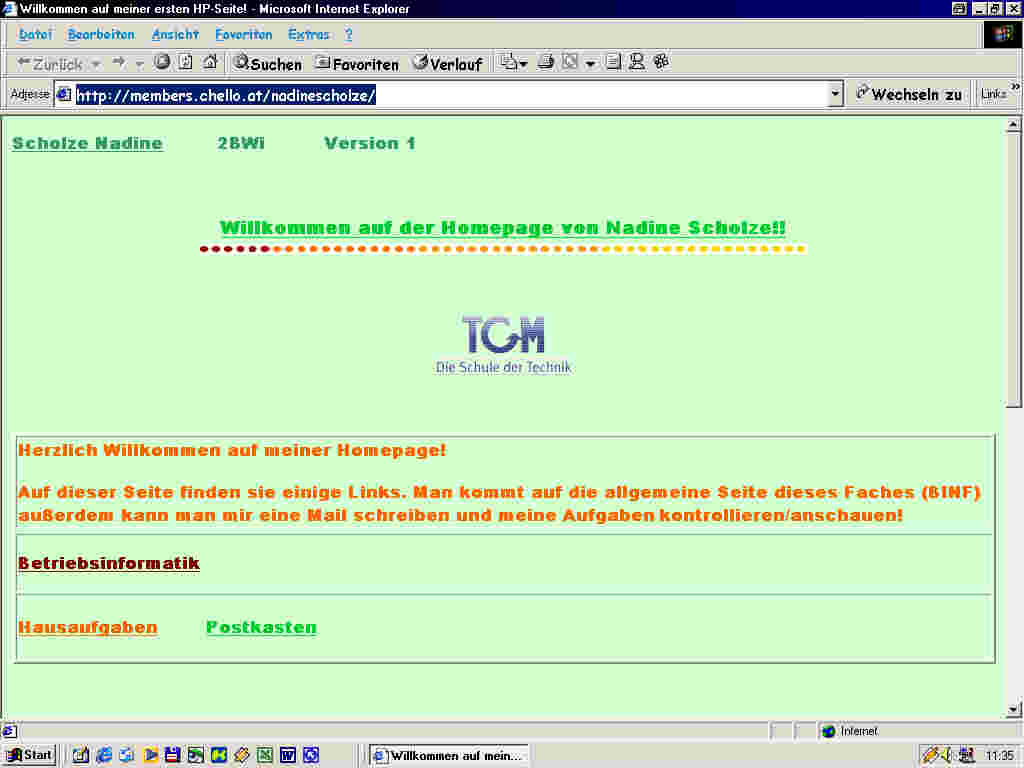Image resolution: width=1024 pixels, height=768 pixels.
Task: Open the forward history dropdown arrow
Action: 139,64
